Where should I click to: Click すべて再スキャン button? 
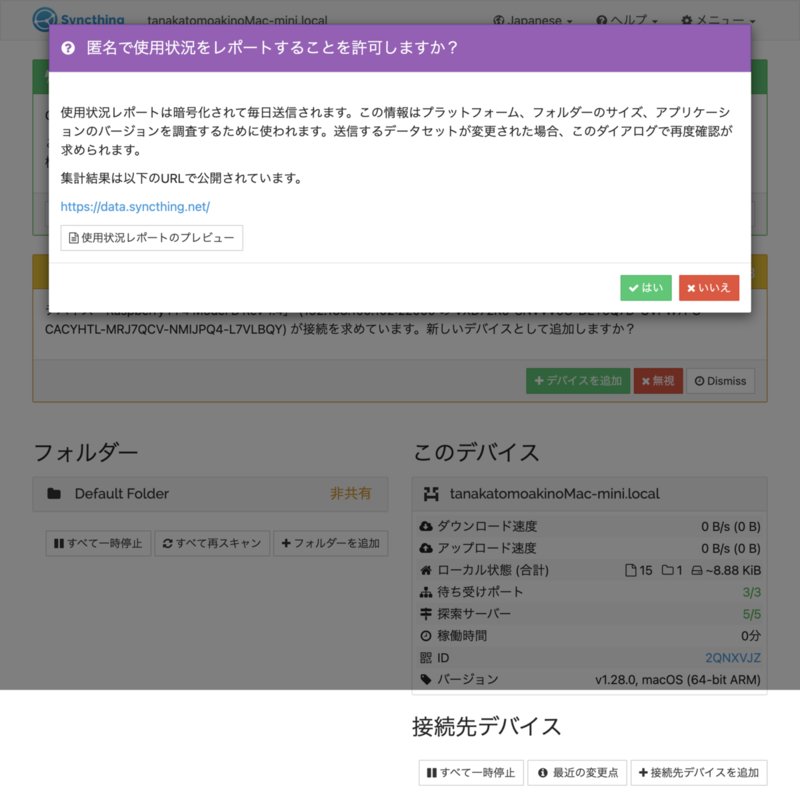pyautogui.click(x=212, y=543)
